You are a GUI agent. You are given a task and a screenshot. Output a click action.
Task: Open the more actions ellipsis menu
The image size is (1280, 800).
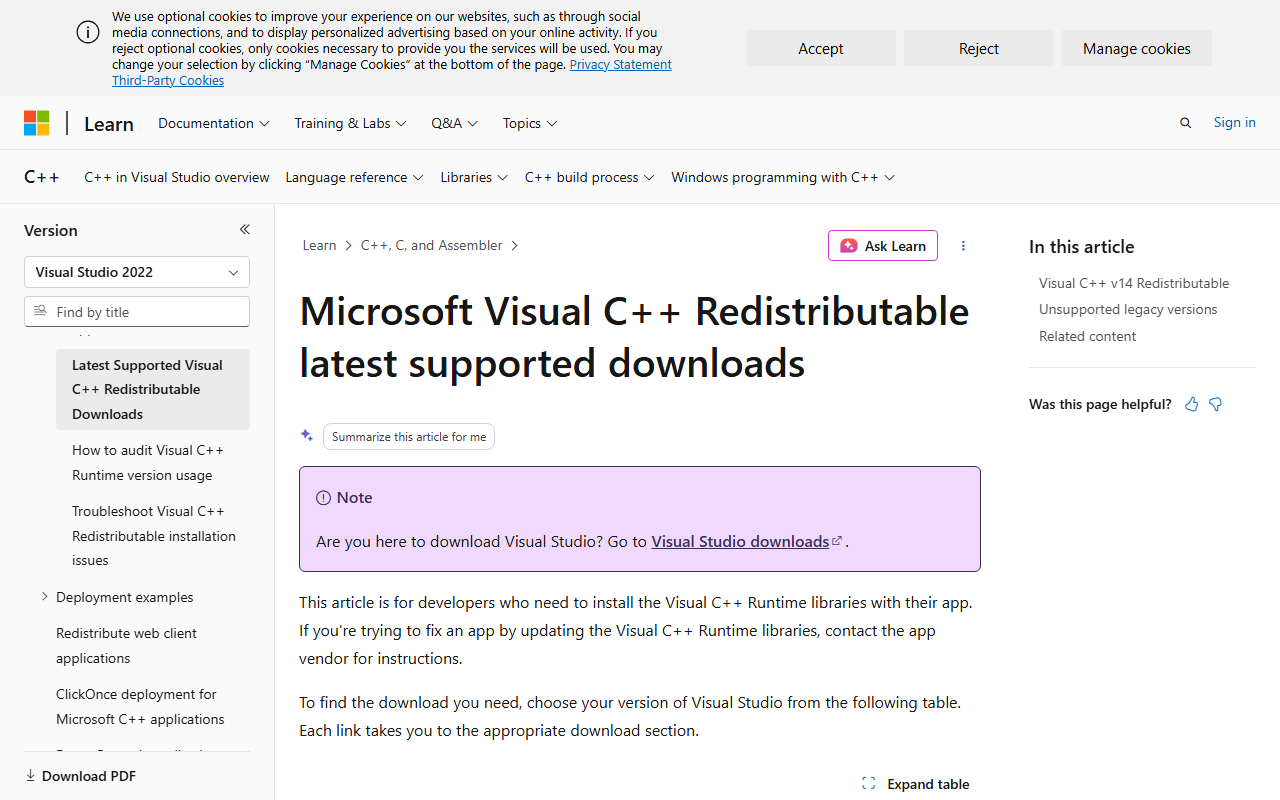click(963, 246)
